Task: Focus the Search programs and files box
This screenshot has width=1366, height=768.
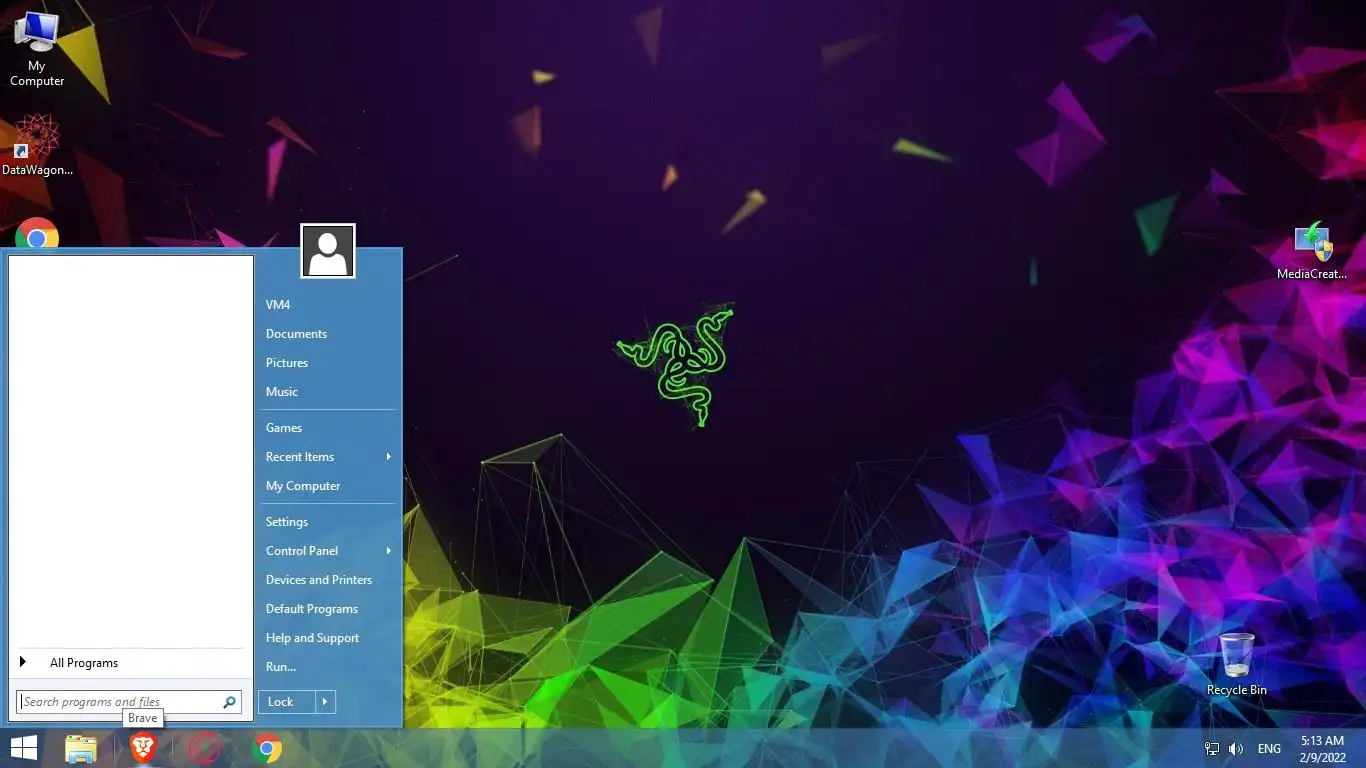Action: click(x=129, y=702)
